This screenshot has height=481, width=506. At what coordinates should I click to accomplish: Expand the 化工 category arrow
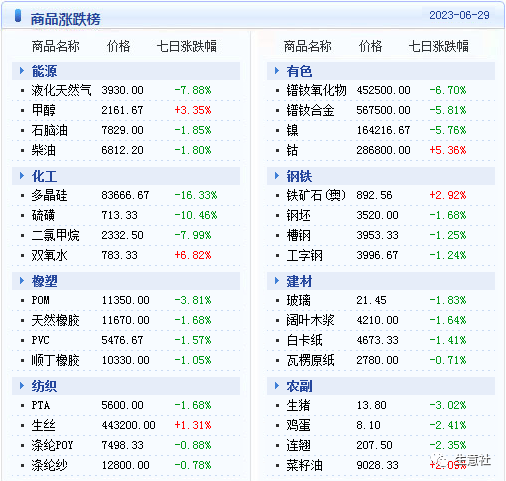pyautogui.click(x=22, y=176)
